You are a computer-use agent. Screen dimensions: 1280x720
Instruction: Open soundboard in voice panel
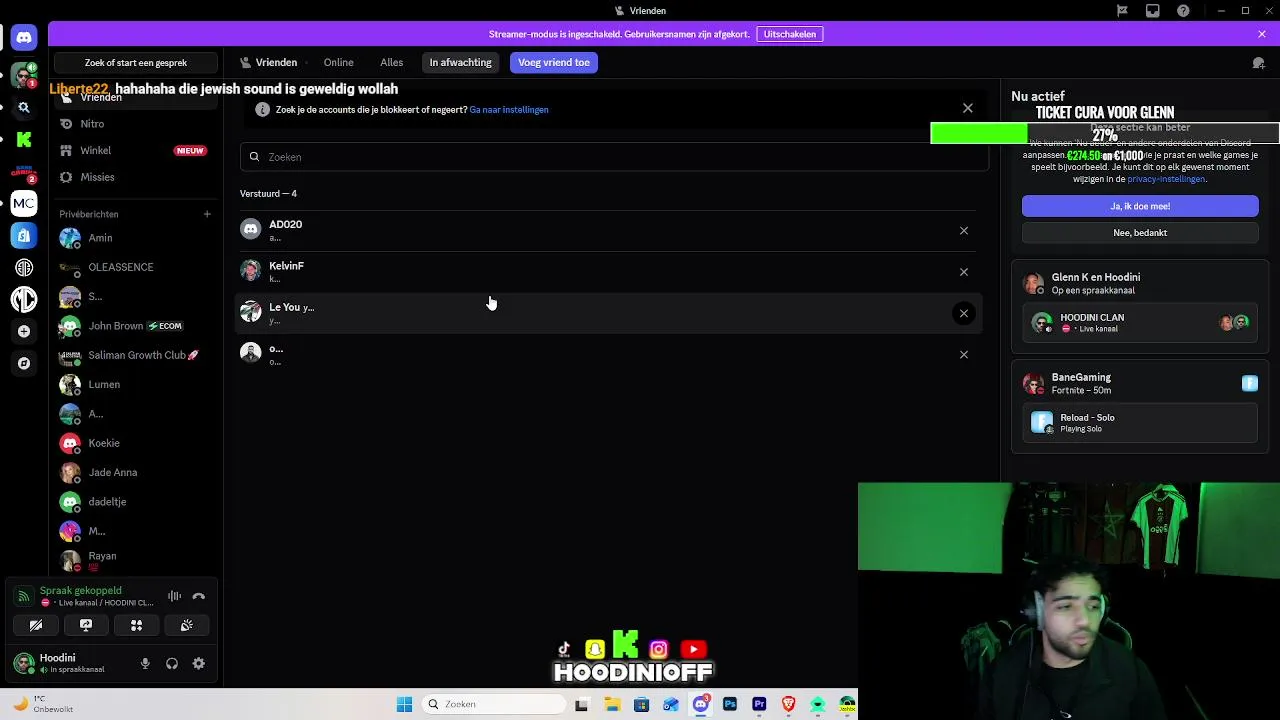(x=186, y=625)
